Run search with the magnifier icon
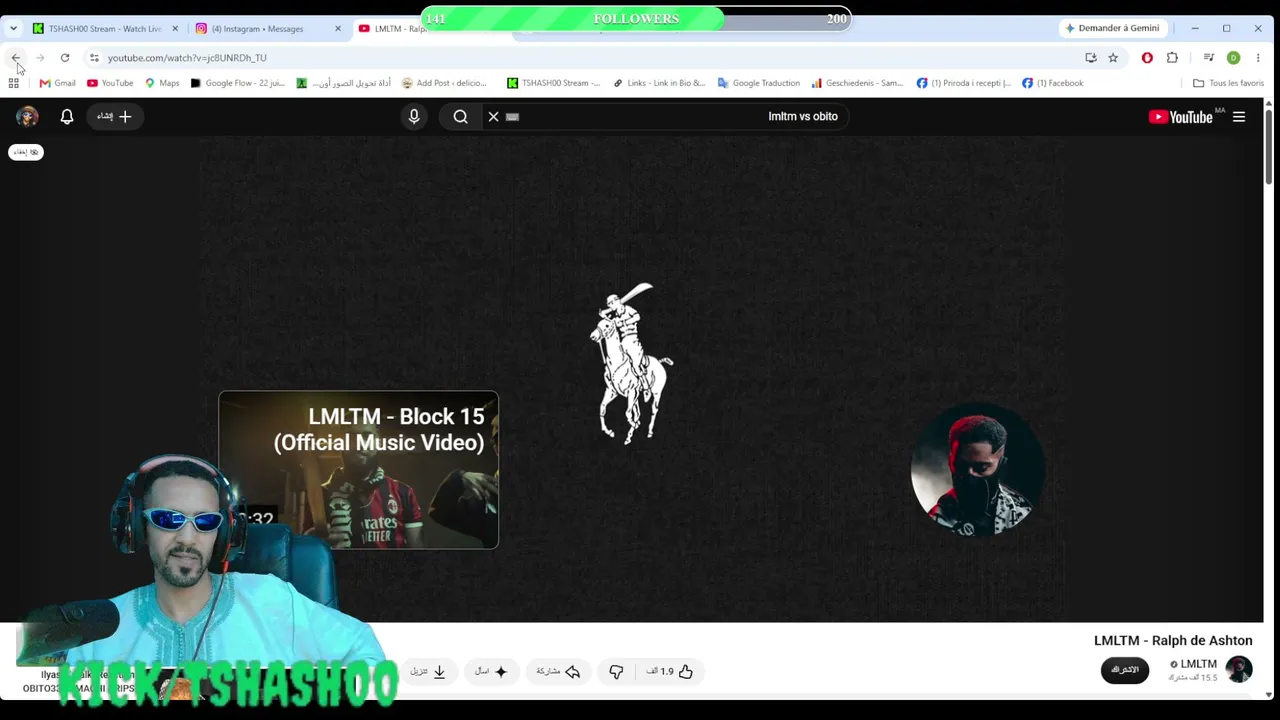This screenshot has width=1280, height=720. click(x=460, y=117)
